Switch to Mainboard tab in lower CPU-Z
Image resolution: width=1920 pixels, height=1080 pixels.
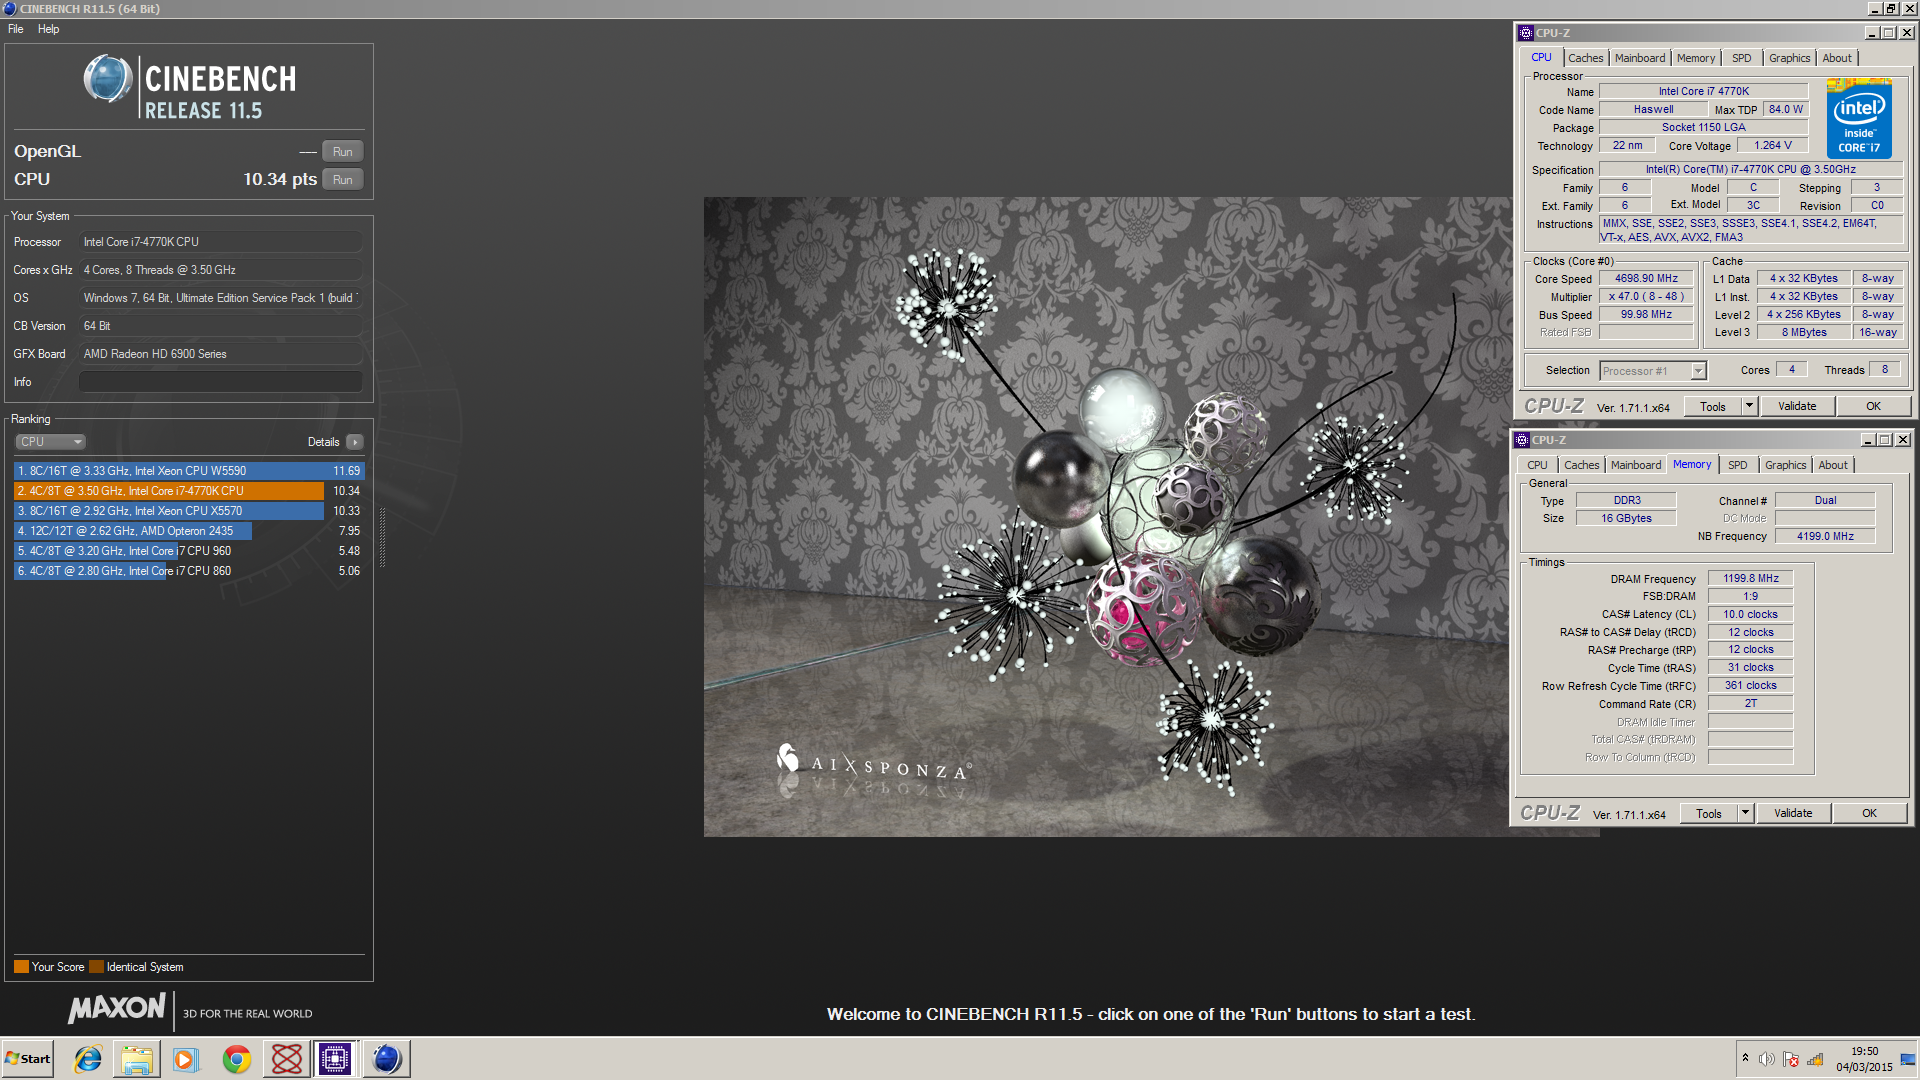(x=1636, y=465)
